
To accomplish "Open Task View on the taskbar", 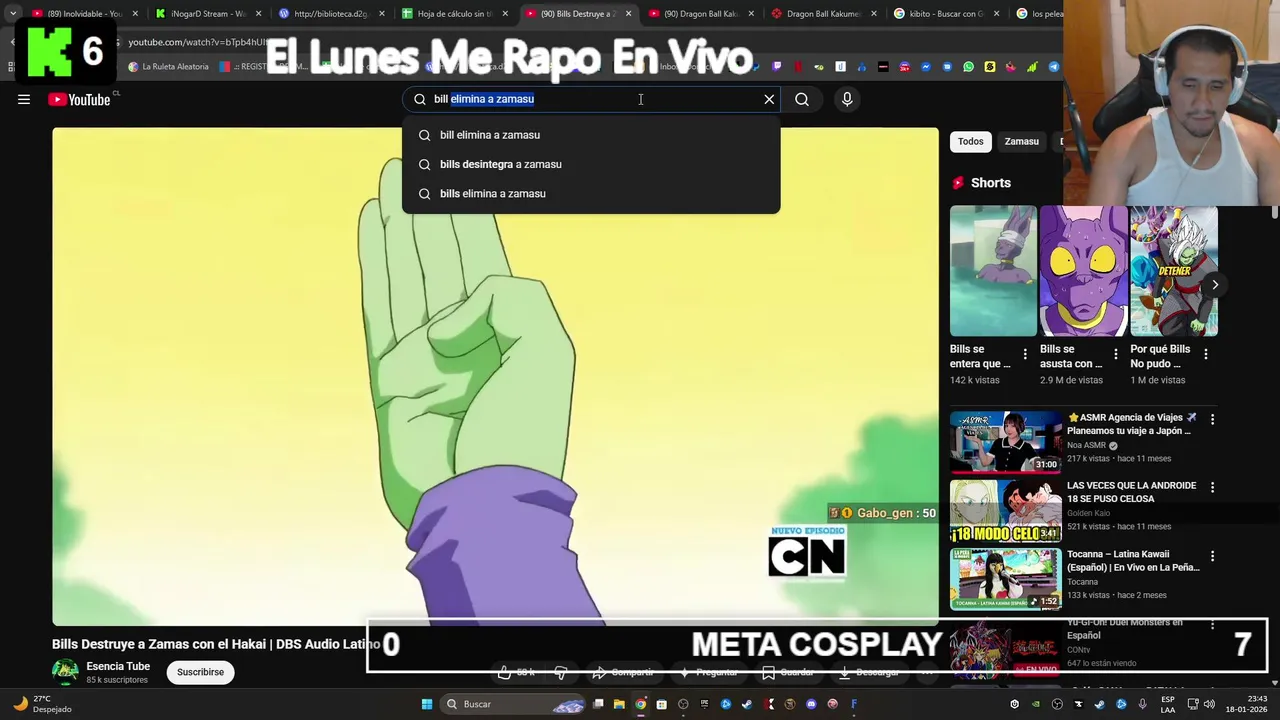I will tap(598, 704).
